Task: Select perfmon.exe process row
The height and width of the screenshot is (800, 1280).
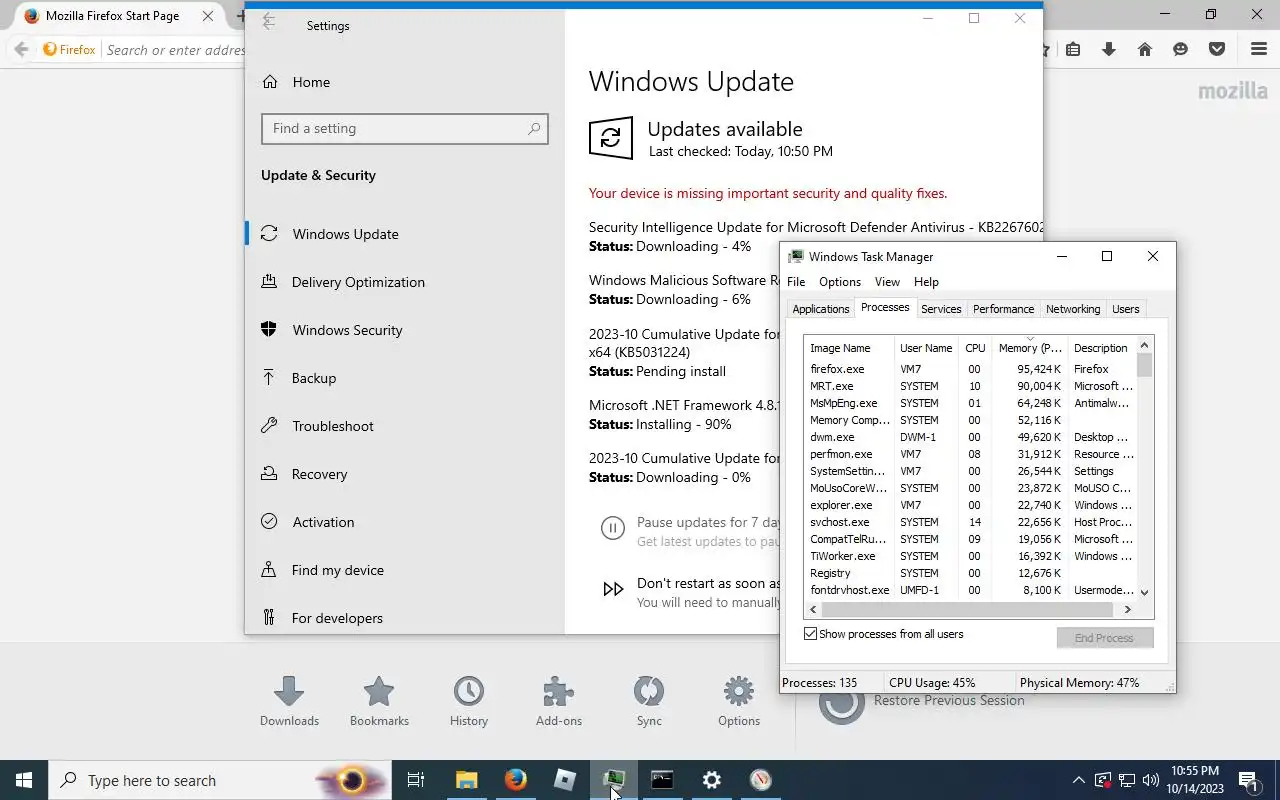Action: tap(970, 454)
